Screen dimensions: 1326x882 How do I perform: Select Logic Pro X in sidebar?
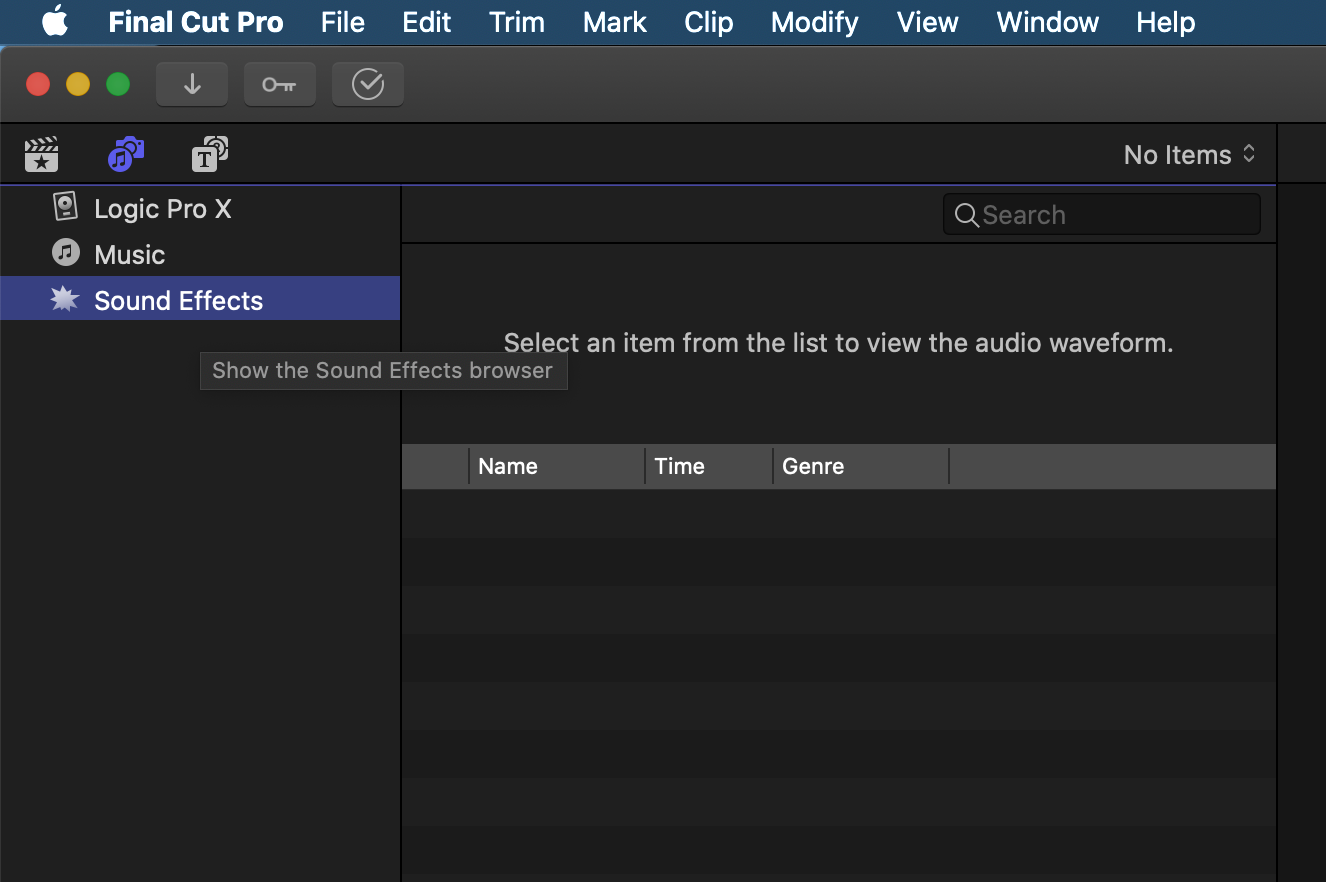[162, 209]
